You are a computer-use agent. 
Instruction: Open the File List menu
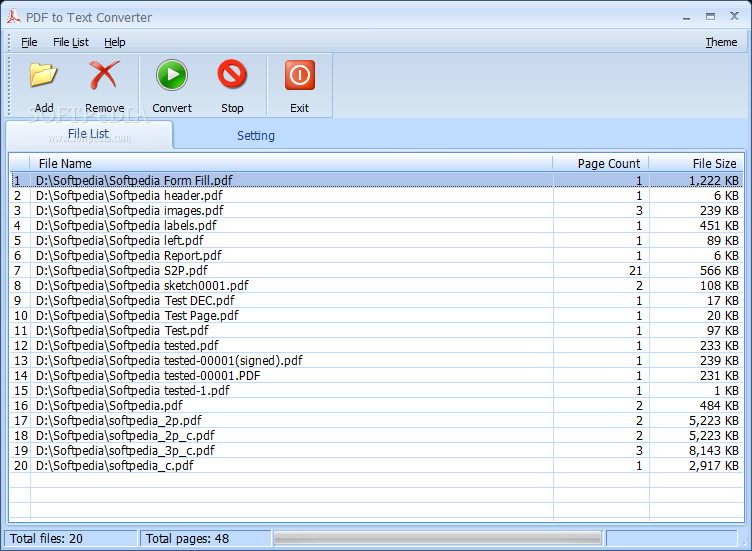pos(70,42)
